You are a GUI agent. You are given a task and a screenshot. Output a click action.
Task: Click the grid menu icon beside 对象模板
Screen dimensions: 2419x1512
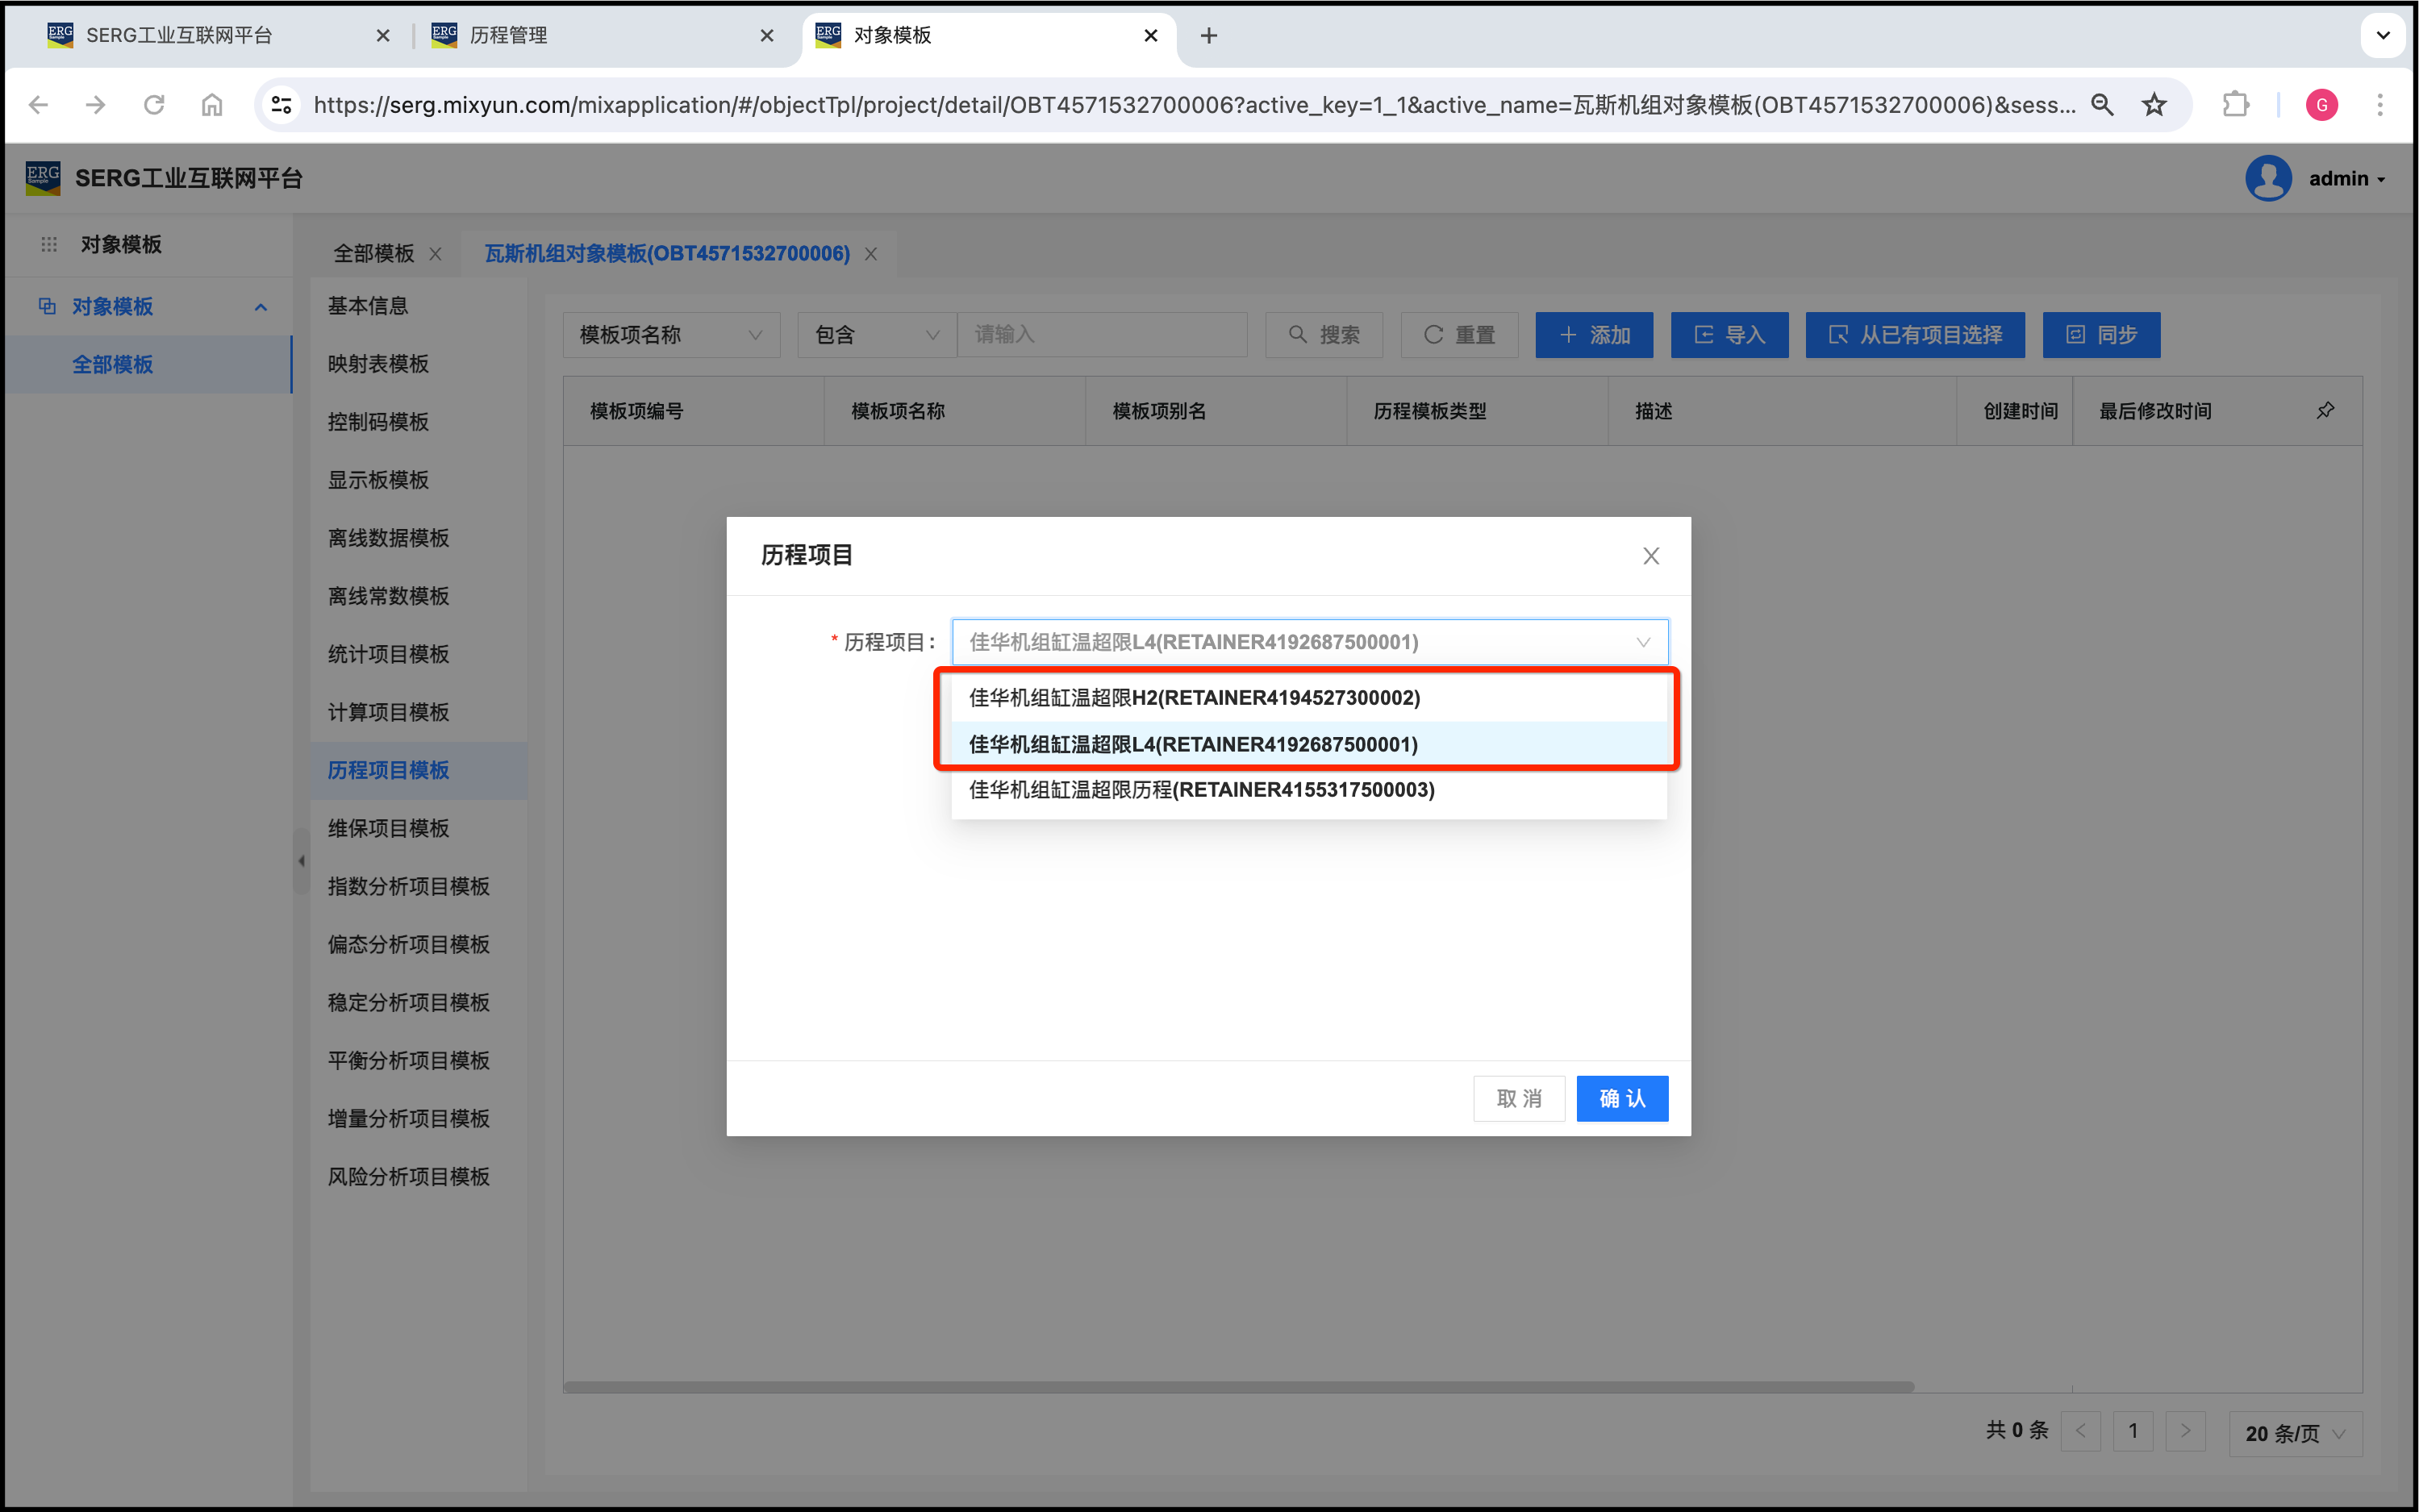pos(49,245)
